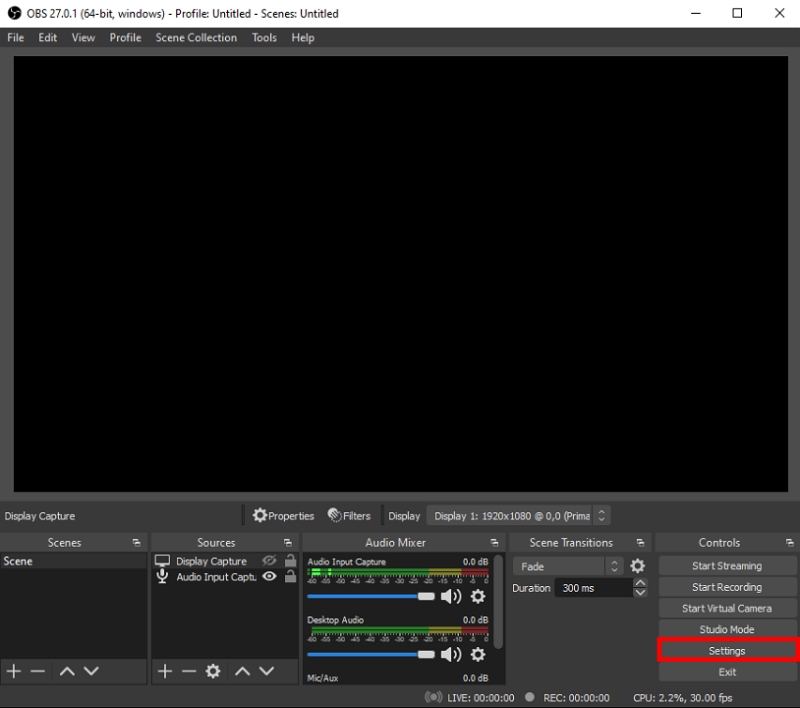Open the Tools menu

[x=264, y=37]
